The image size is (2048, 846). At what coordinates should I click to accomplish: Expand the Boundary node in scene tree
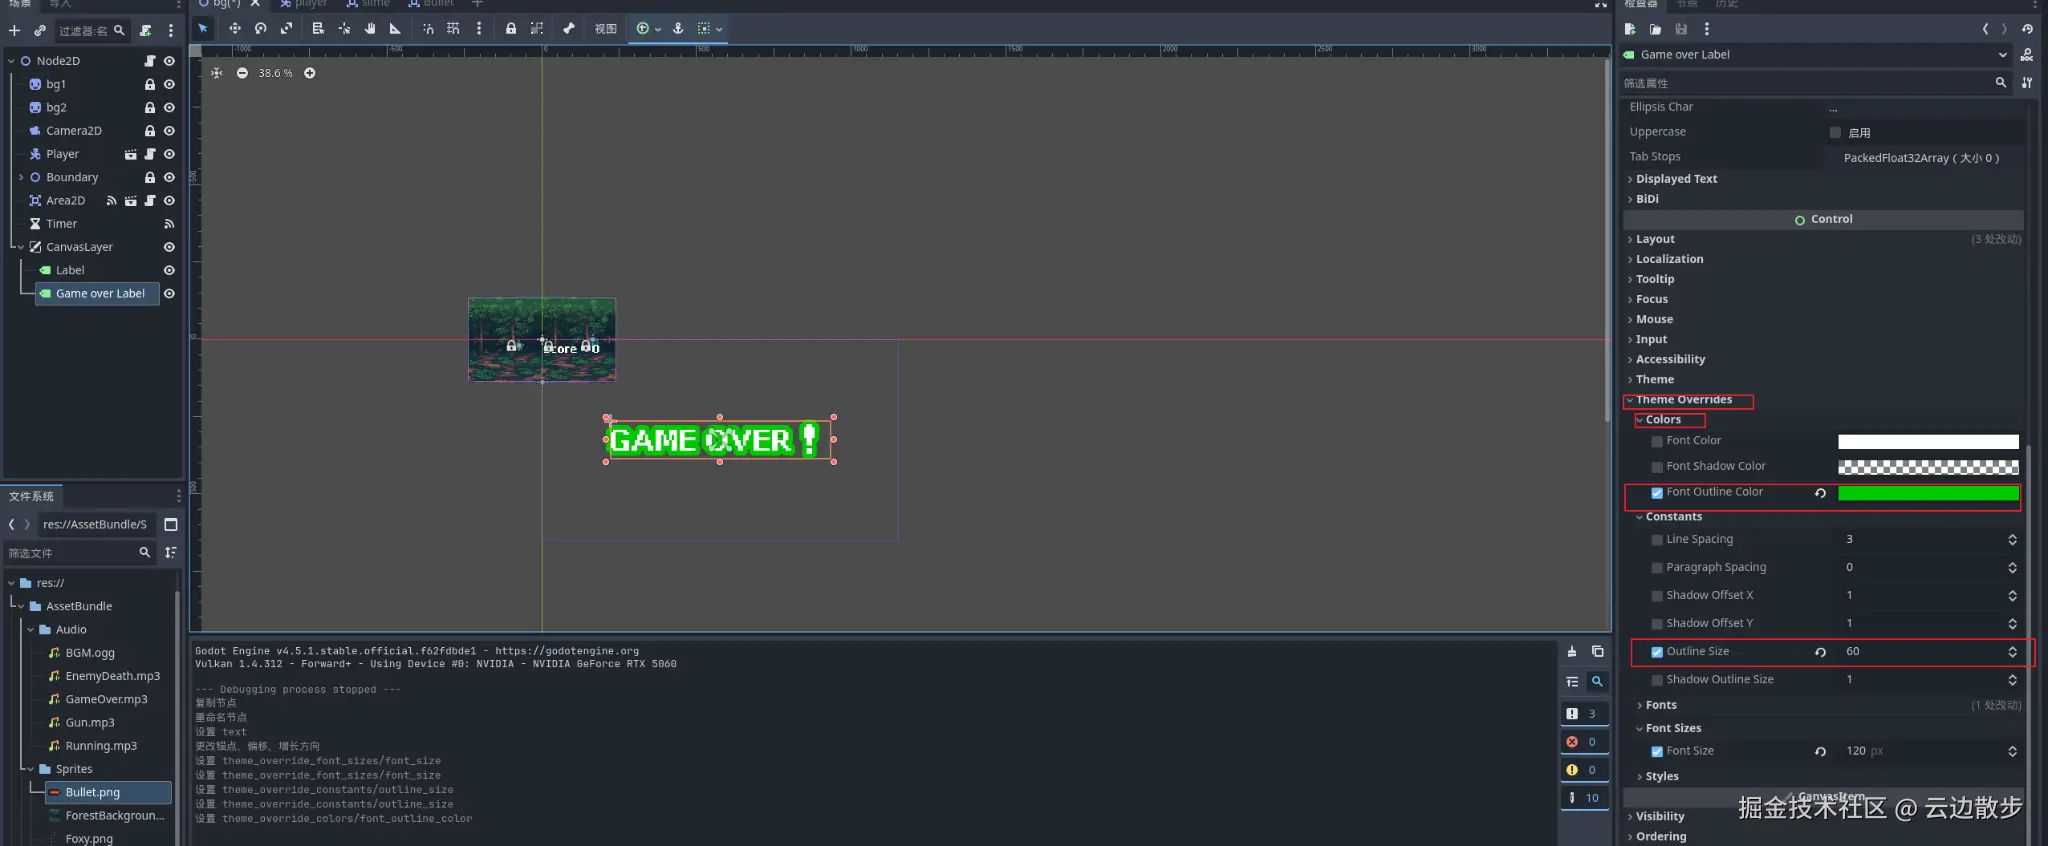coord(21,178)
